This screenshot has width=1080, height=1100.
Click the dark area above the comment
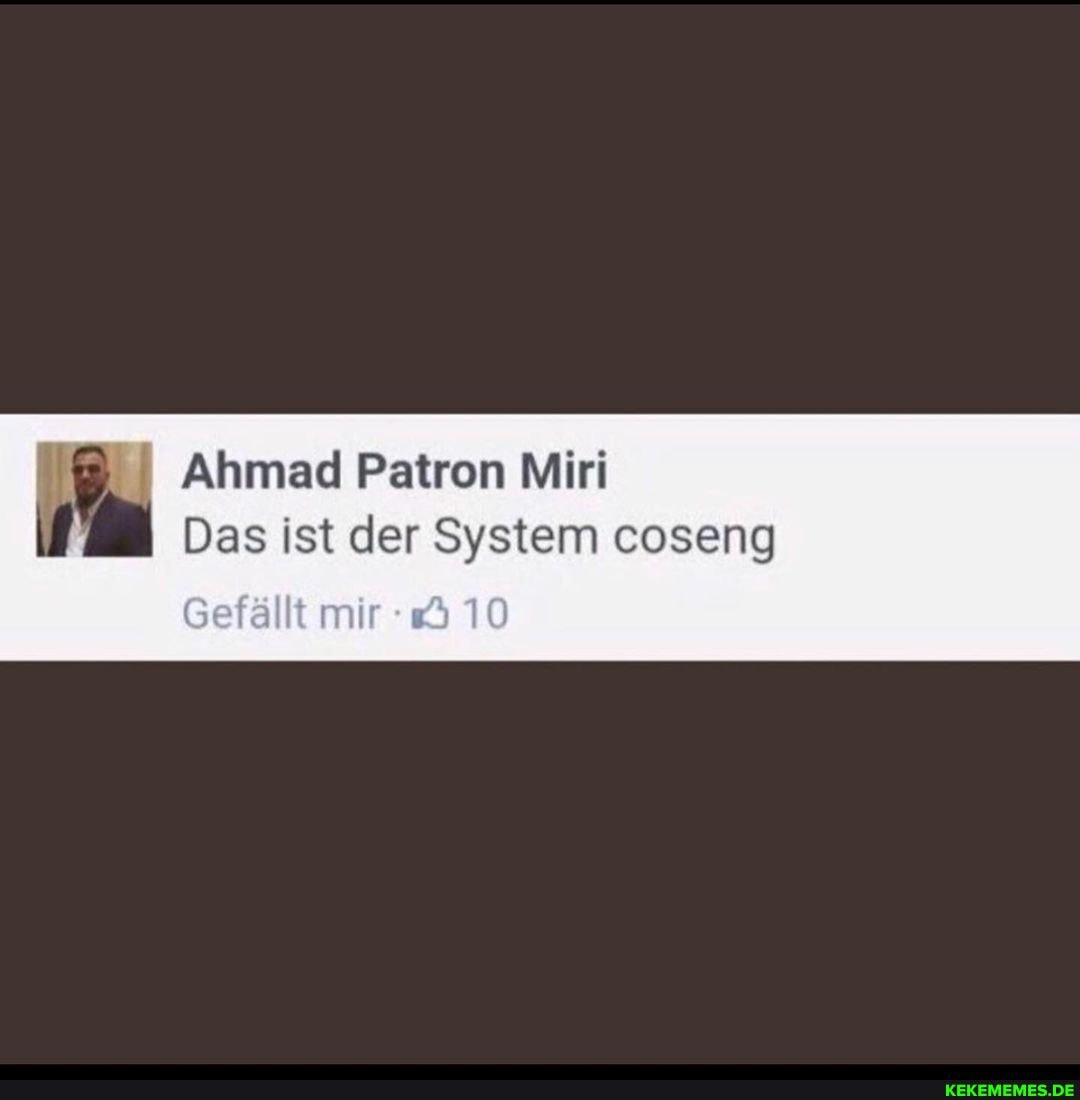(x=540, y=208)
